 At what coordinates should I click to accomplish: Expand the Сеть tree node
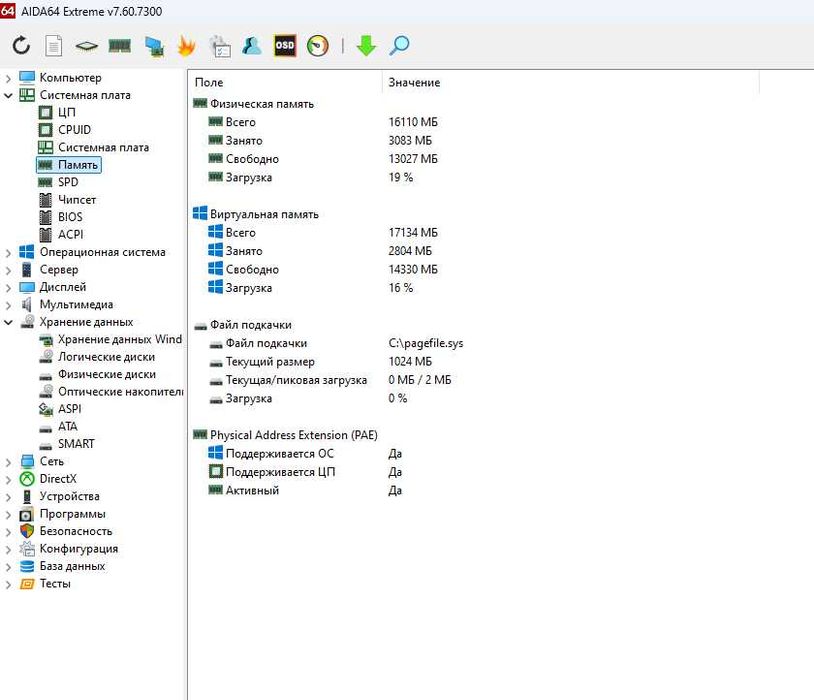point(8,462)
